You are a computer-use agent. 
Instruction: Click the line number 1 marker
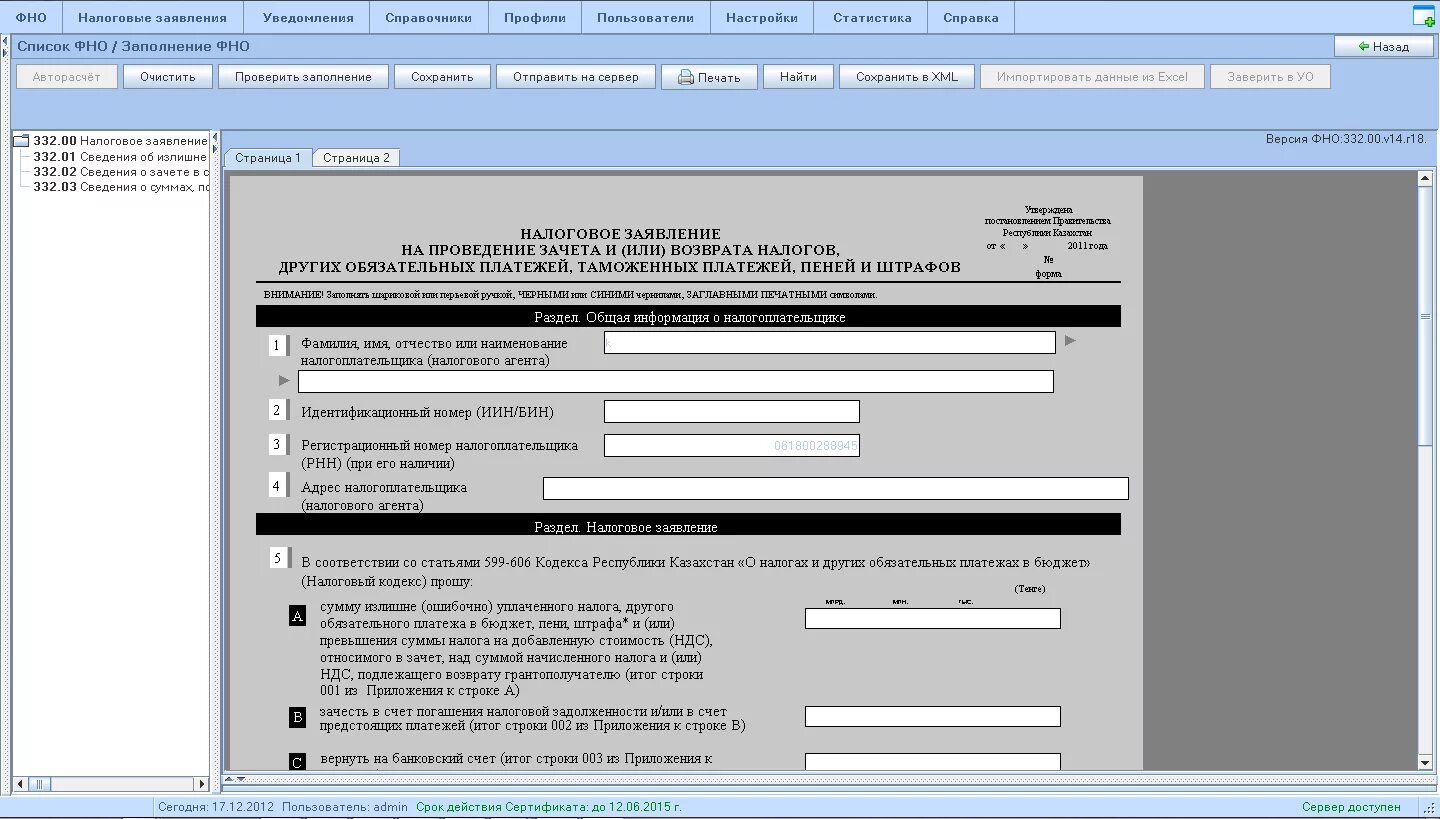[278, 345]
